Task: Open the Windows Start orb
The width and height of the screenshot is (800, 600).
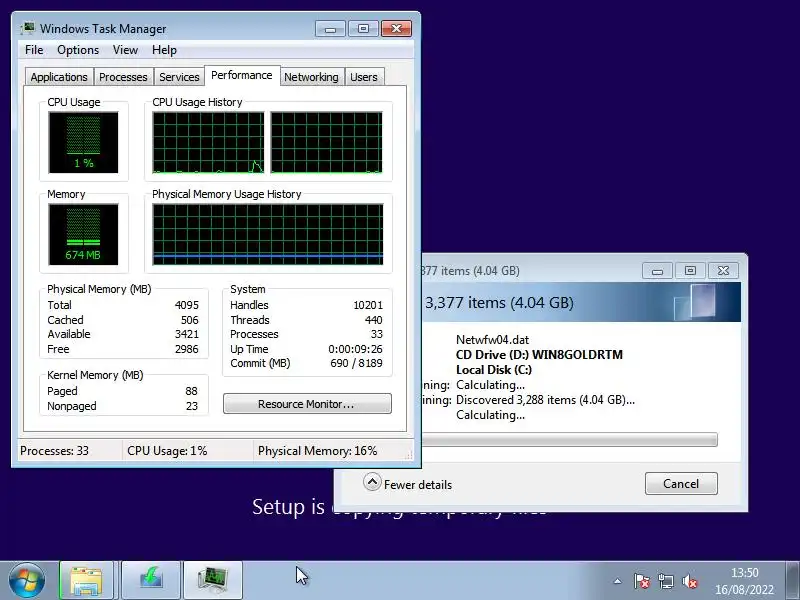Action: [27, 581]
